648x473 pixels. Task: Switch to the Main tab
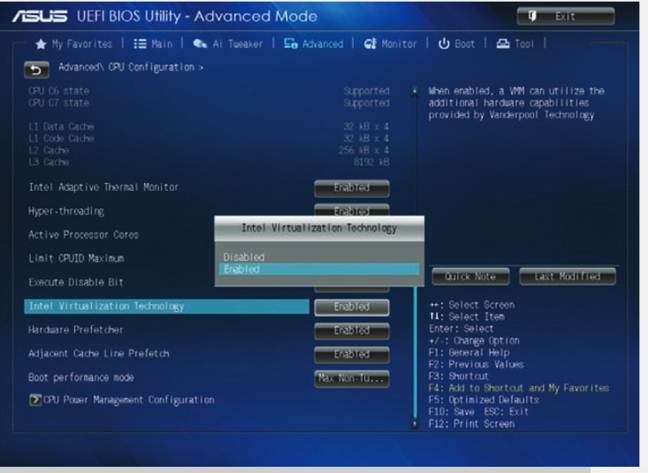153,44
